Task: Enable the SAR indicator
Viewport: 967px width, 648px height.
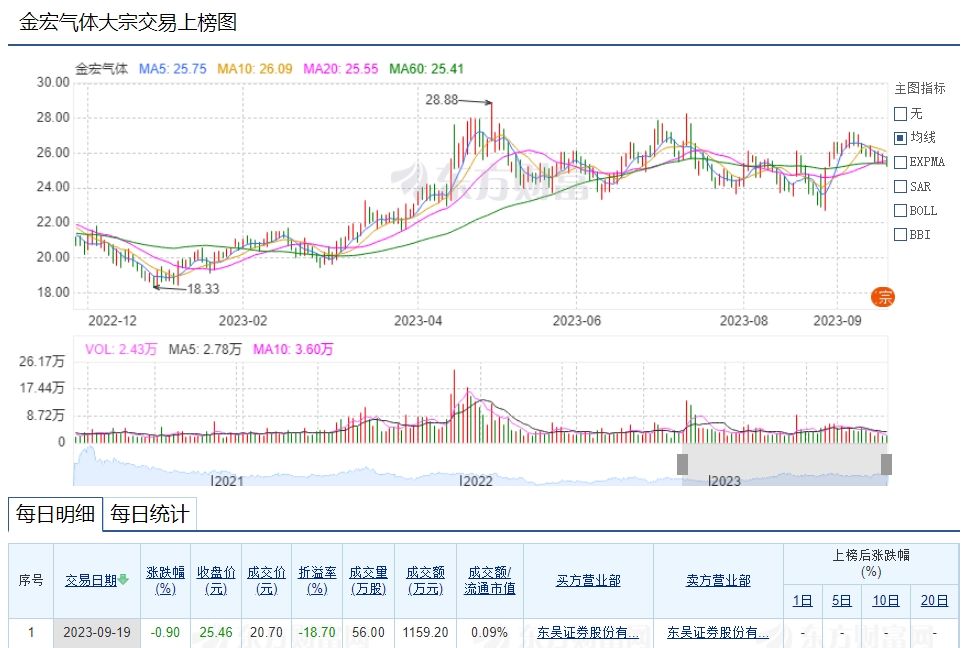Action: pos(900,186)
